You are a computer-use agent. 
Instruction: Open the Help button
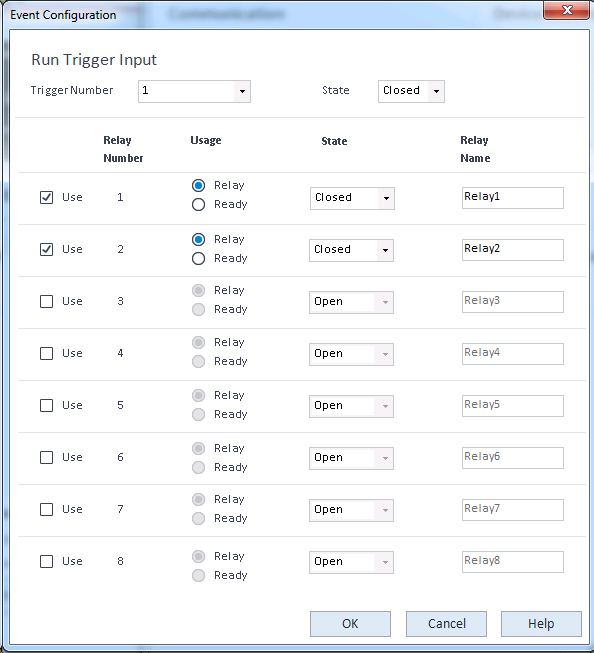(541, 624)
